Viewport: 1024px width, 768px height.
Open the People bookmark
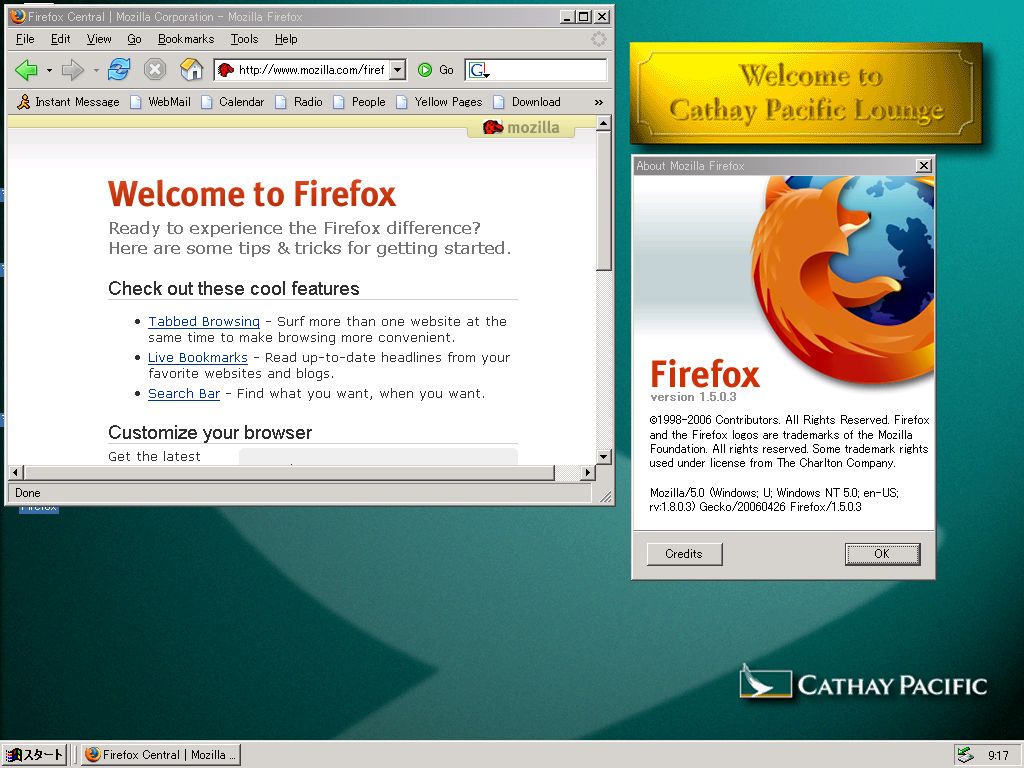coord(360,102)
